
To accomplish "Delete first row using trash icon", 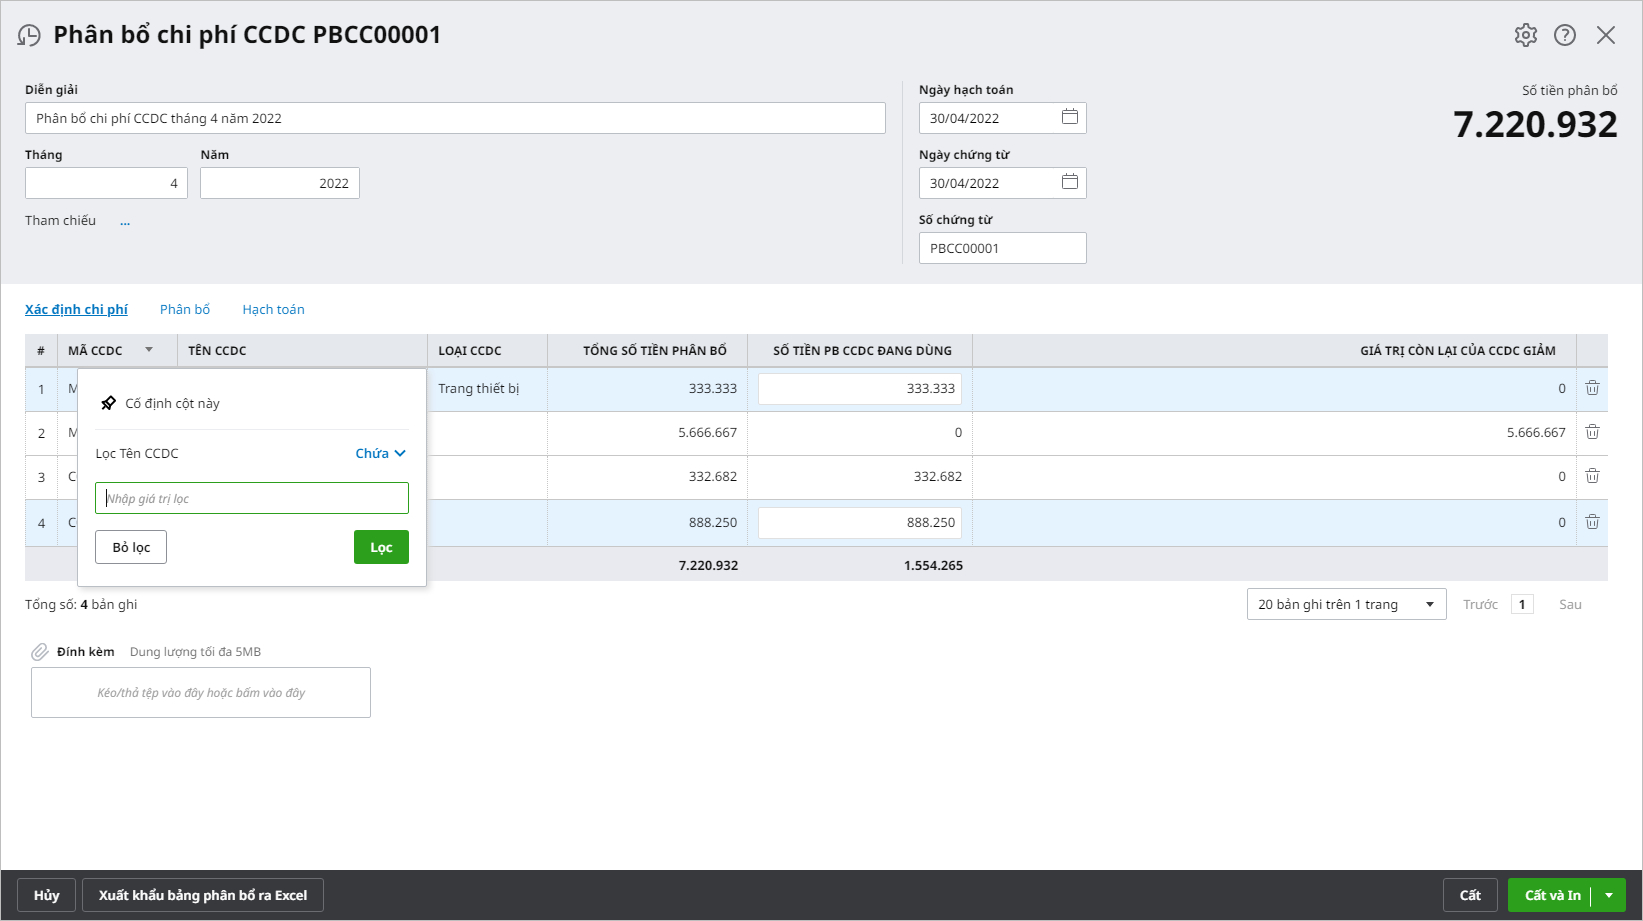I will [1592, 388].
